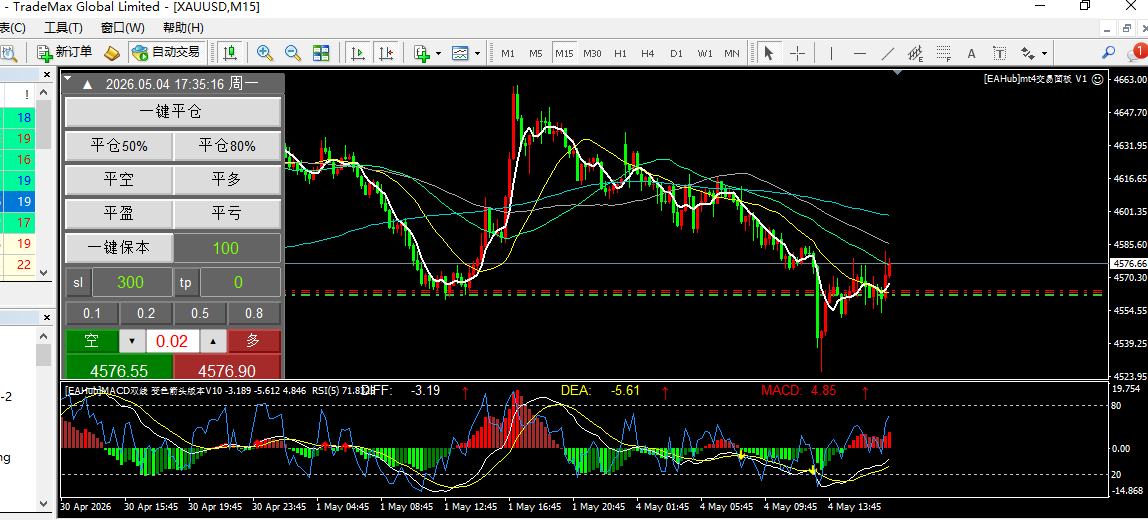Open the chart templates icon
Viewport: 1148px width, 520px height.
coord(461,53)
